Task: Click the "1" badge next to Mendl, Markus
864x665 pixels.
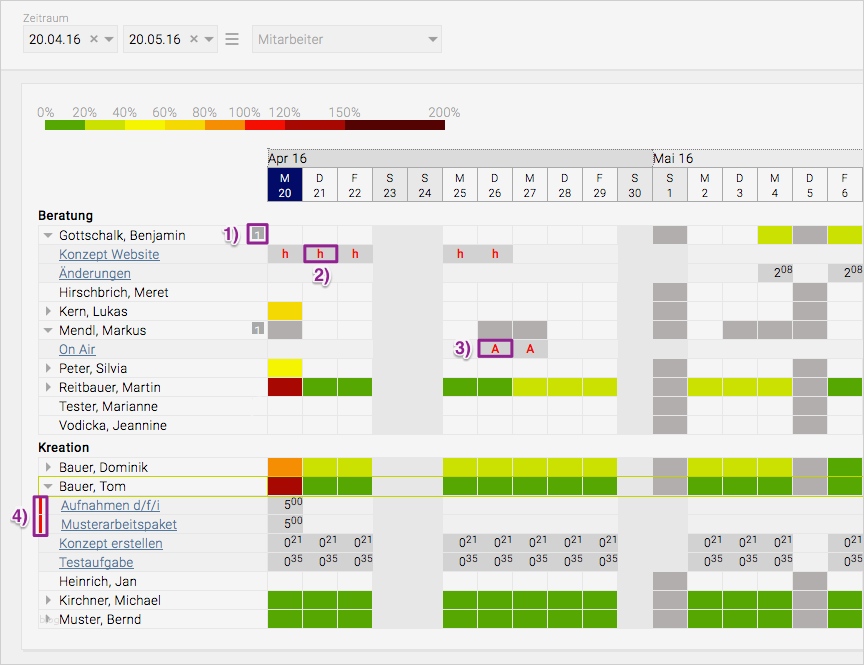Action: point(258,330)
